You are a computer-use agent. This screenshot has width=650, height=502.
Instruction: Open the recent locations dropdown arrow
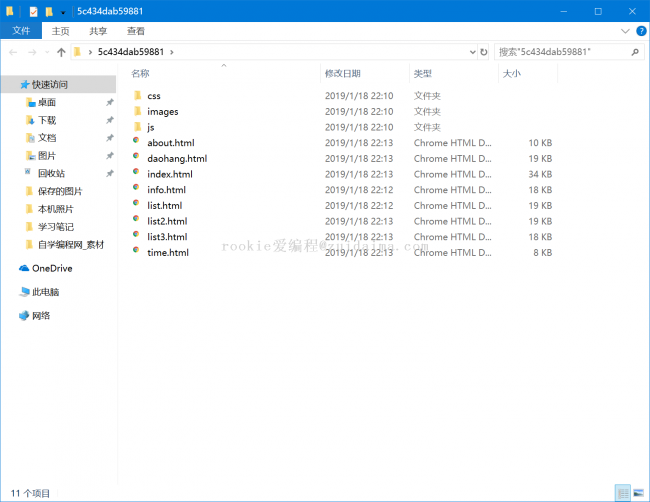click(46, 51)
